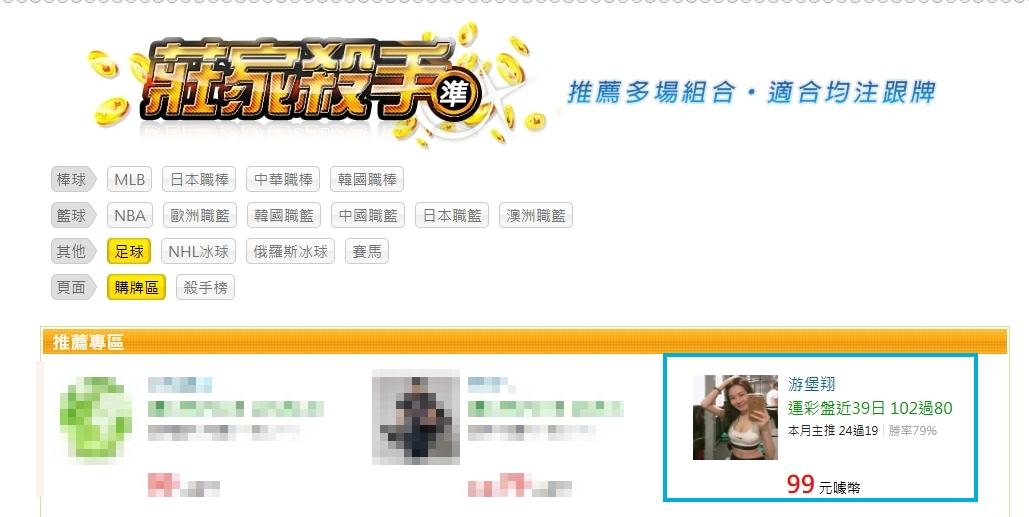1029x517 pixels.
Task: Select the 澳洲職籃 filter
Action: tap(536, 215)
